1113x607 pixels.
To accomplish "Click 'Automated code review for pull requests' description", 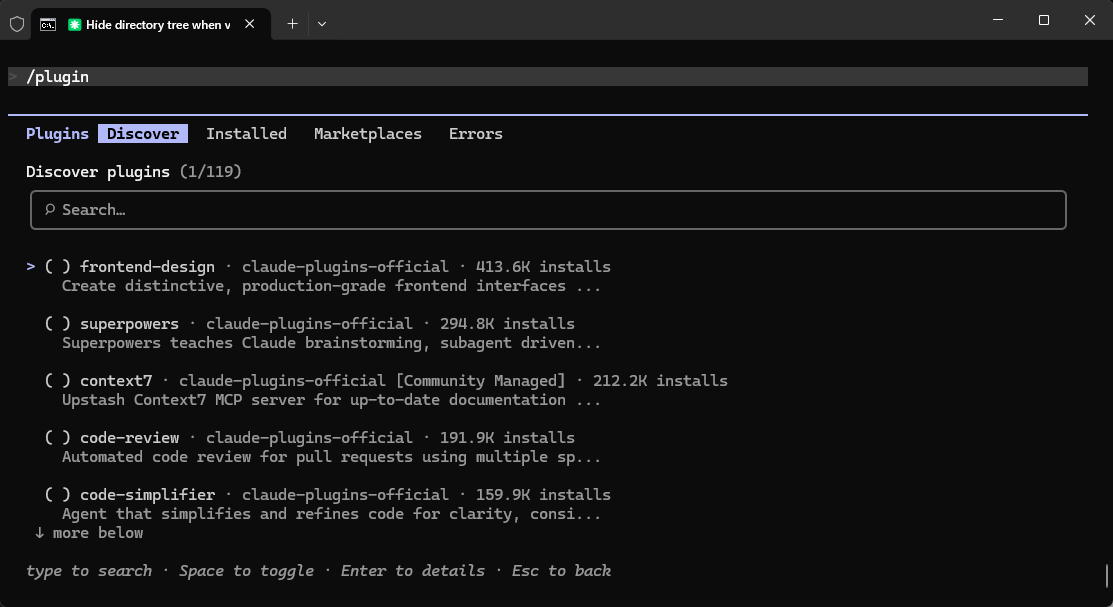I will pos(331,457).
